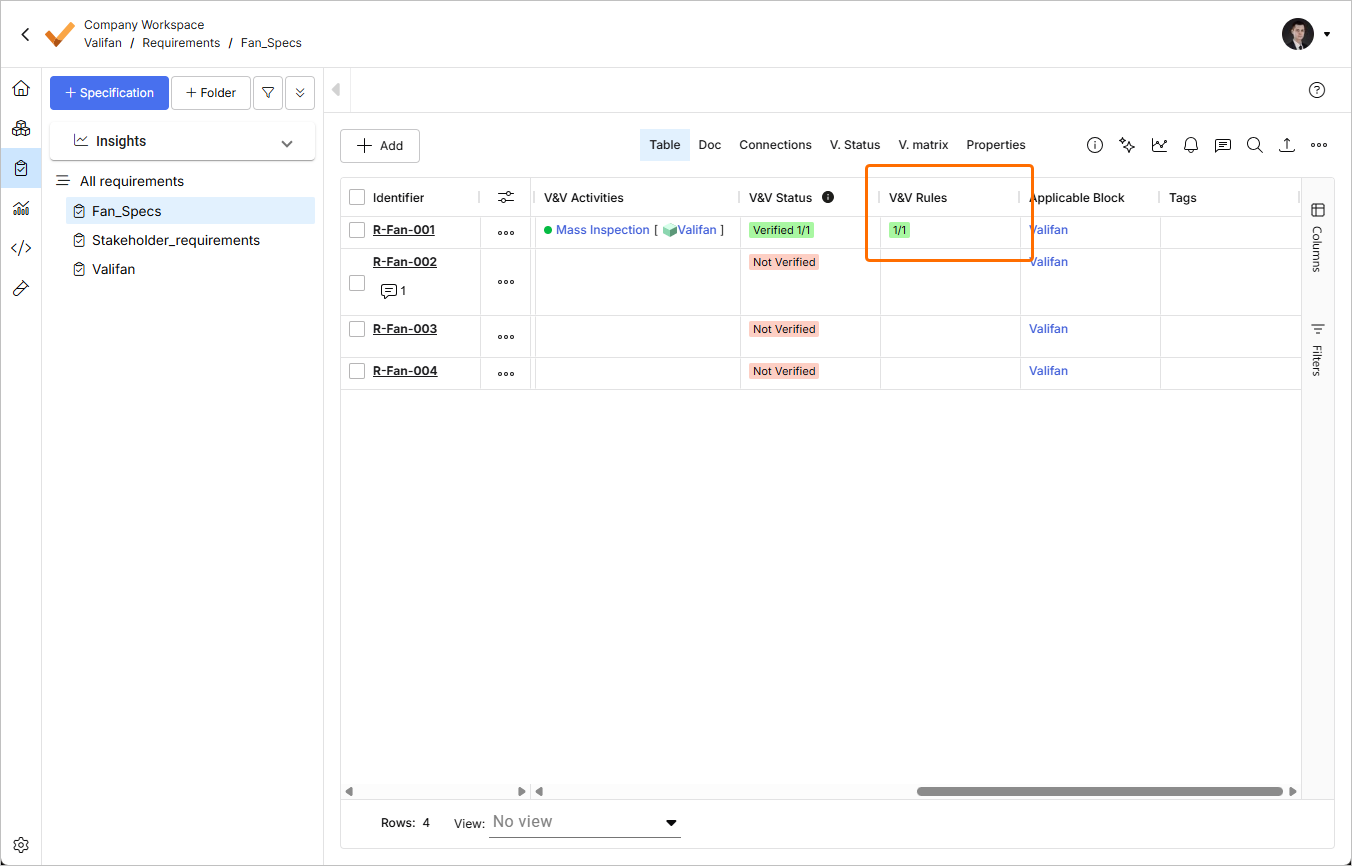Click the search magnifier icon

[x=1255, y=145]
